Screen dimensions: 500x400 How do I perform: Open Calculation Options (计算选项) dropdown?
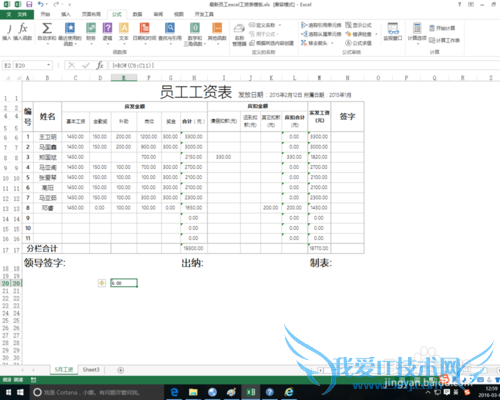[x=417, y=33]
